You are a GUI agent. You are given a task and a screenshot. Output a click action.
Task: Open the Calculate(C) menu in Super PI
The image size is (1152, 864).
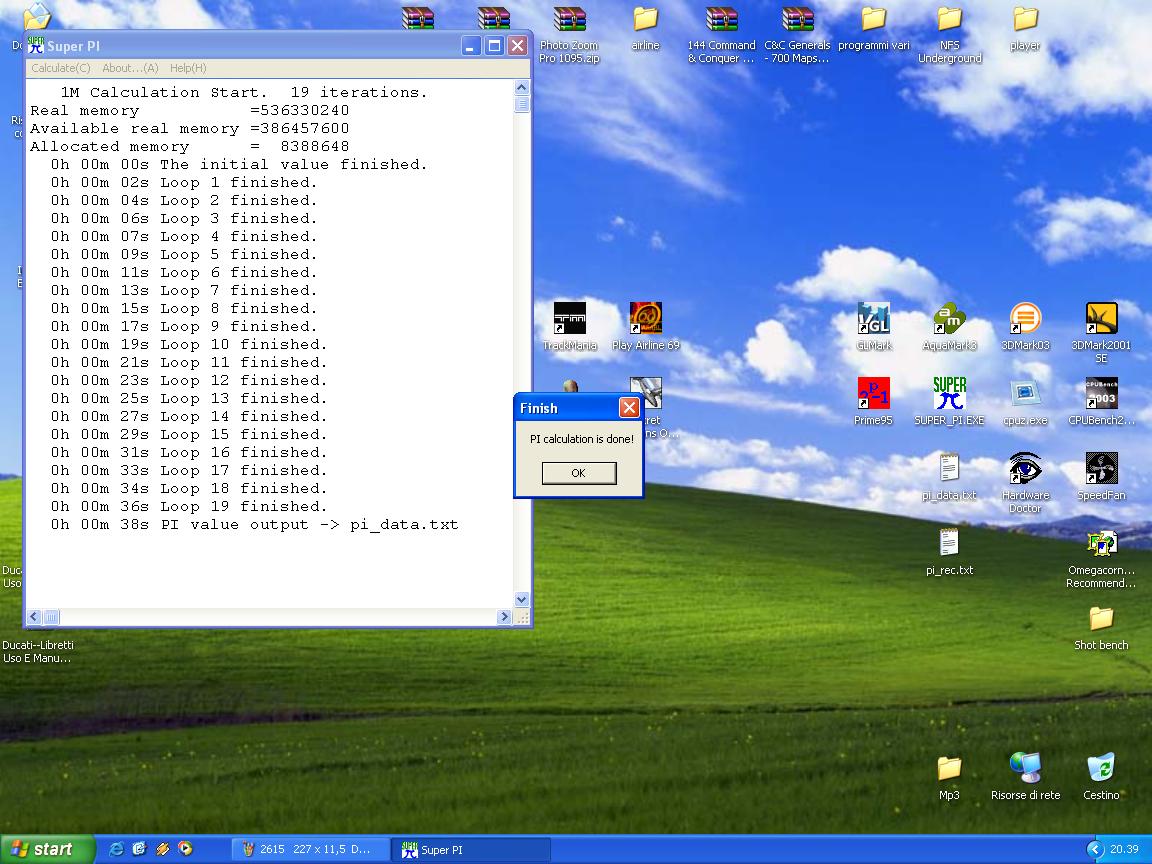click(x=61, y=68)
